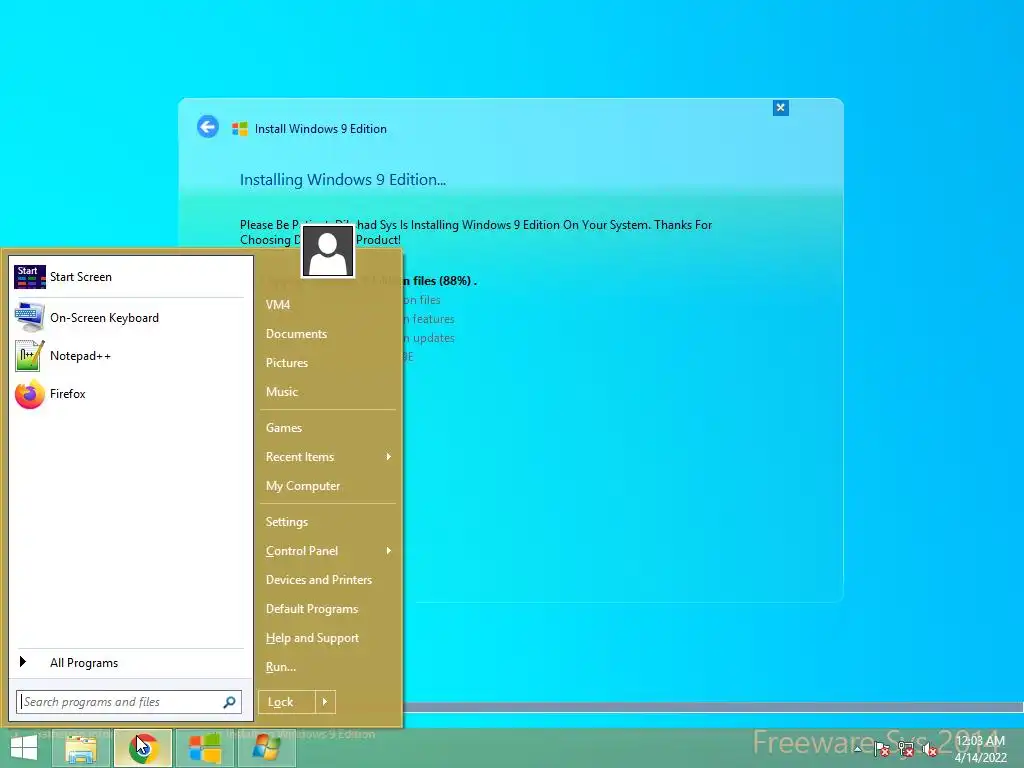1024x768 pixels.
Task: Switch to Install Windows 9 Edition taskbar button
Action: [204, 748]
